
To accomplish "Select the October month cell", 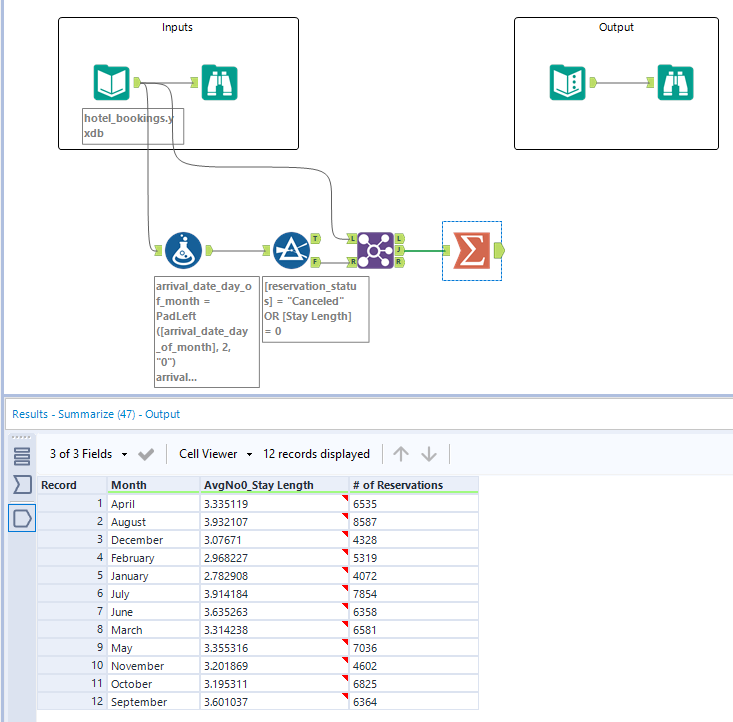I will (x=153, y=684).
